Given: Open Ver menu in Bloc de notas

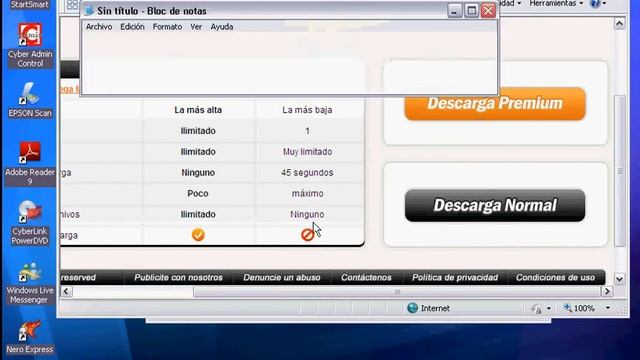Looking at the screenshot, I should pyautogui.click(x=196, y=27).
